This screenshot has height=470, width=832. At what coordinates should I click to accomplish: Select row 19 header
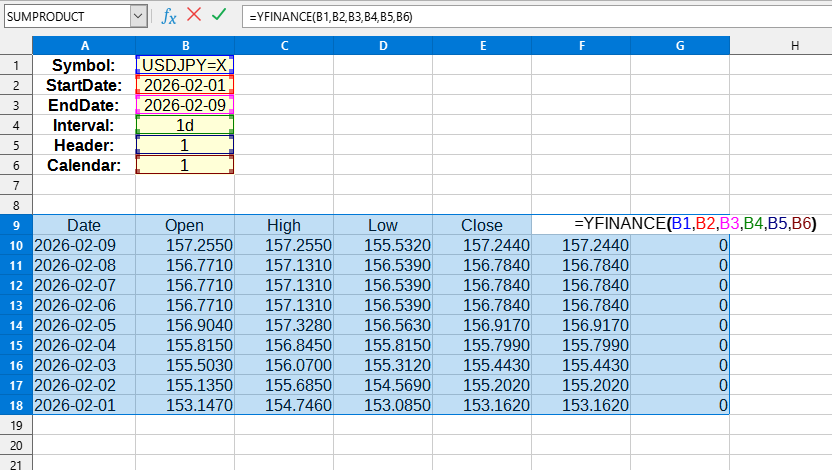16,425
